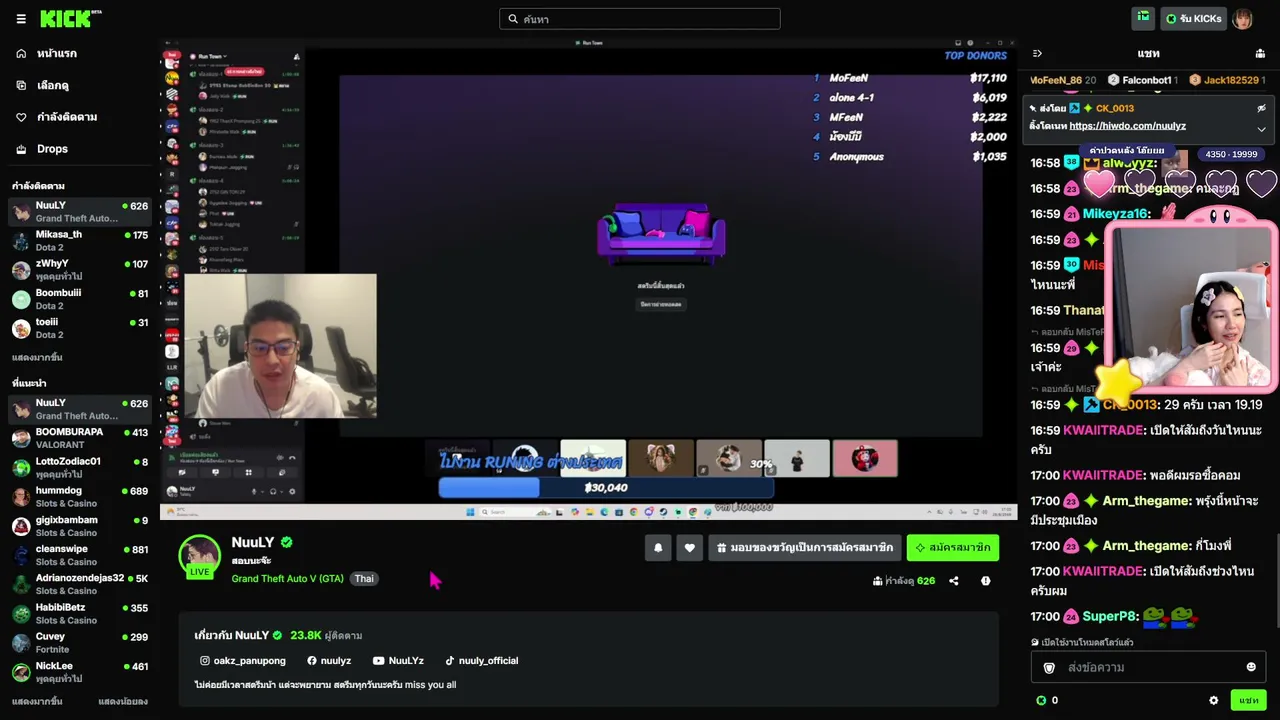The height and width of the screenshot is (720, 1280).
Task: Show more recommended channels at sidebar bottom
Action: [x=37, y=701]
